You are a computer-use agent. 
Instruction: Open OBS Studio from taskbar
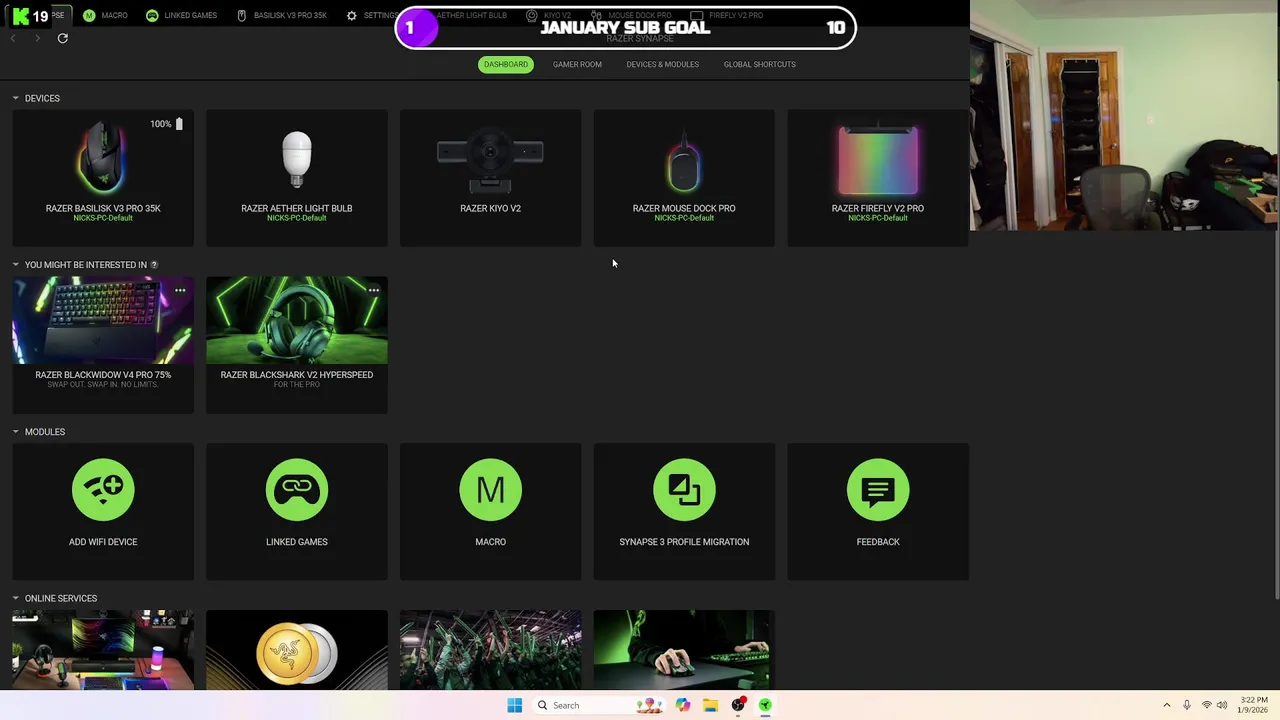pyautogui.click(x=738, y=705)
